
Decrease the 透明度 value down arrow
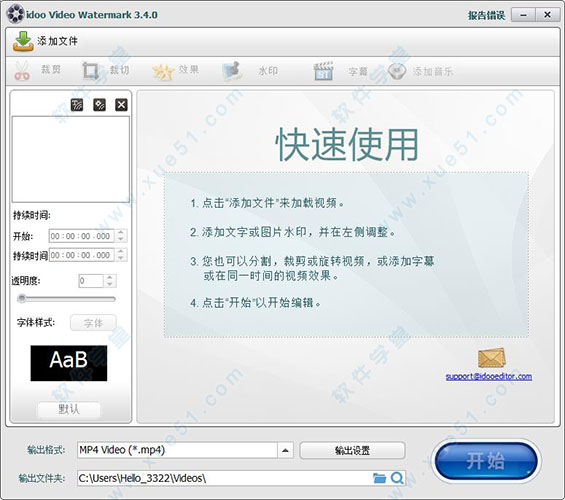coord(110,284)
